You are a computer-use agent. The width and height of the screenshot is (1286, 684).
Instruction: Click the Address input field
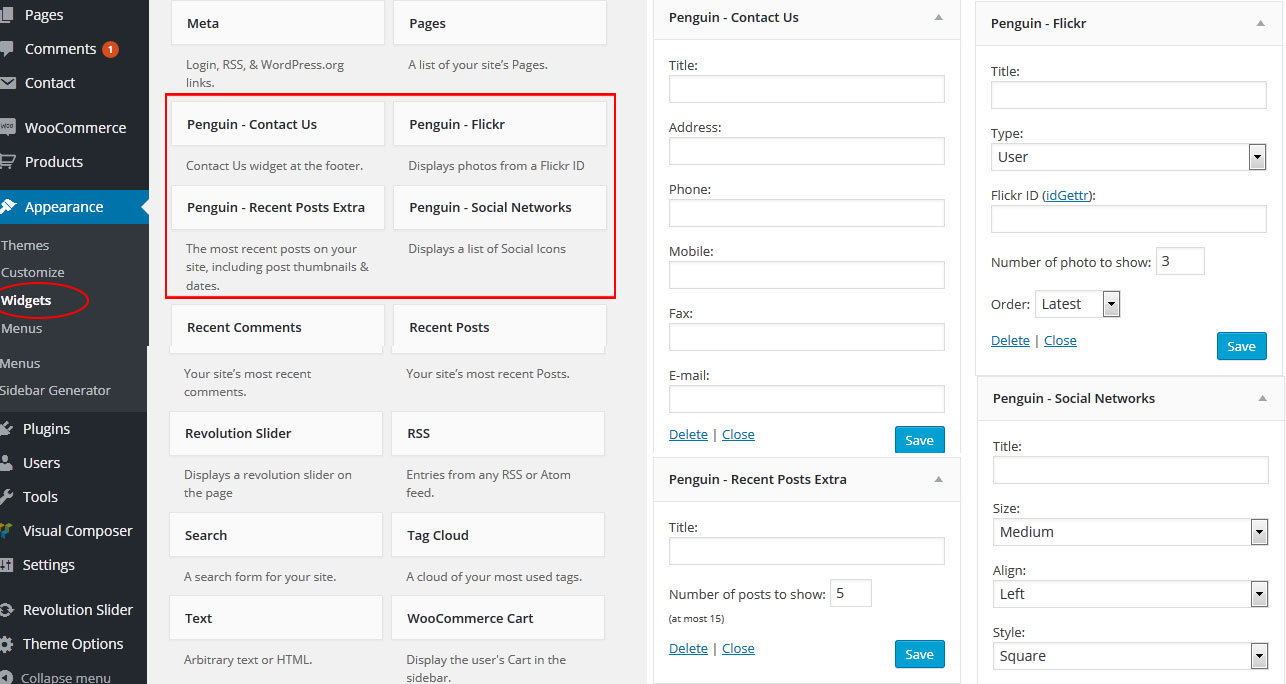pyautogui.click(x=806, y=151)
